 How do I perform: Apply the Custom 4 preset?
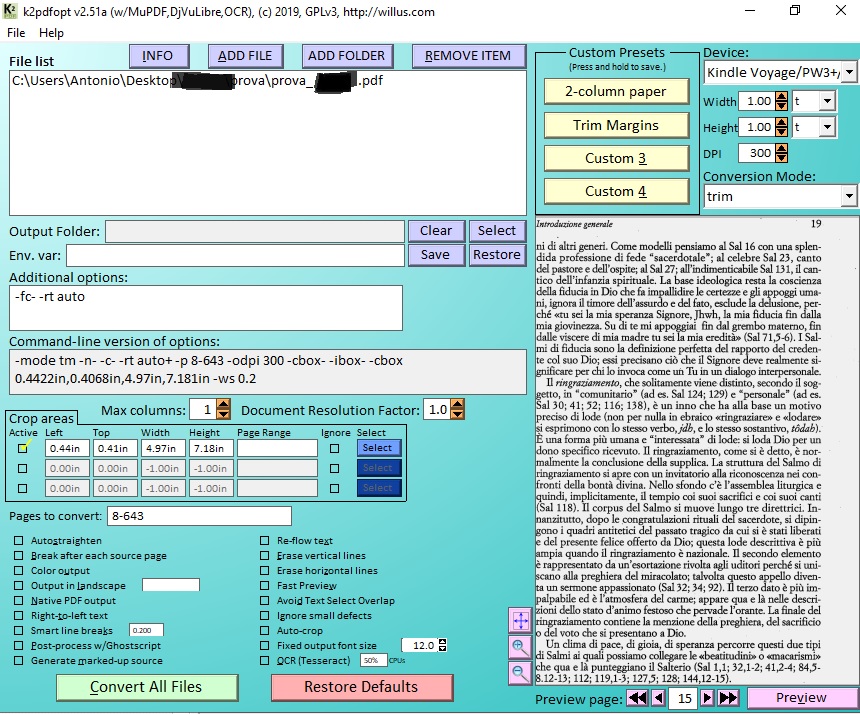click(x=616, y=191)
